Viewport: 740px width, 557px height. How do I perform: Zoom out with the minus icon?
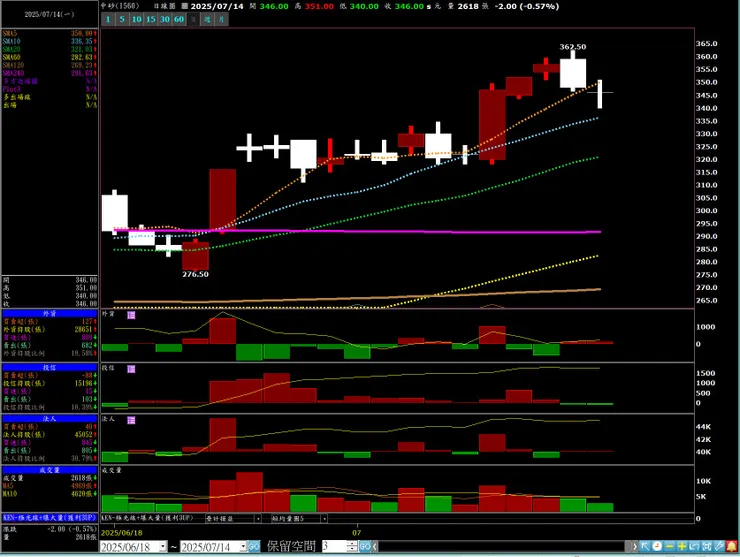[669, 546]
